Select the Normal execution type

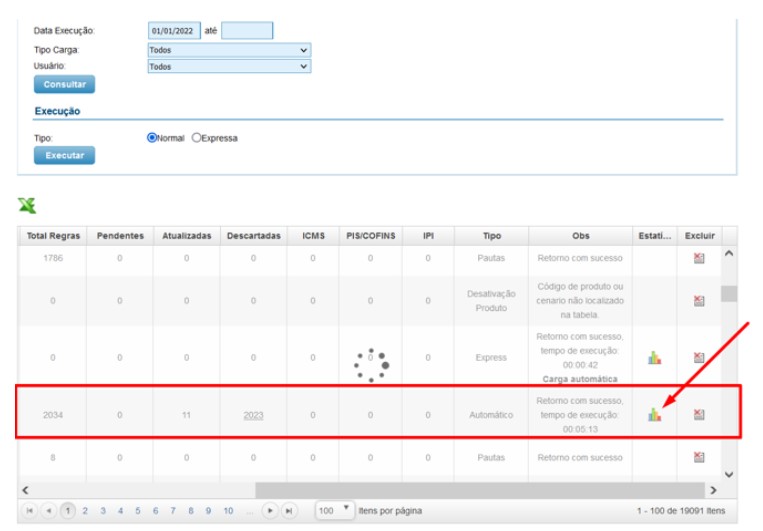click(x=152, y=138)
